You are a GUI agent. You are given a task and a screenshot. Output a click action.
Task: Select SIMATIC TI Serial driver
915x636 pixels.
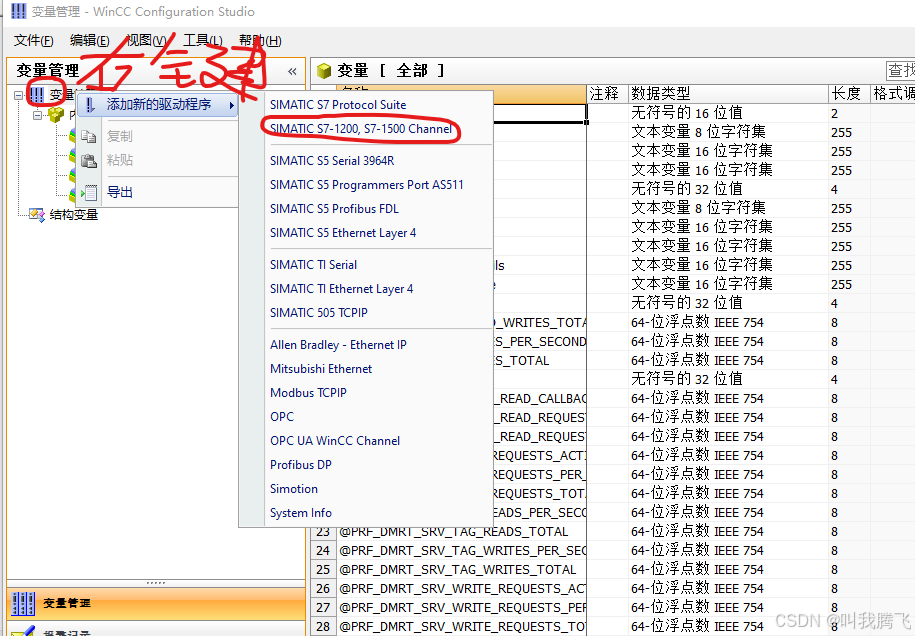click(313, 265)
